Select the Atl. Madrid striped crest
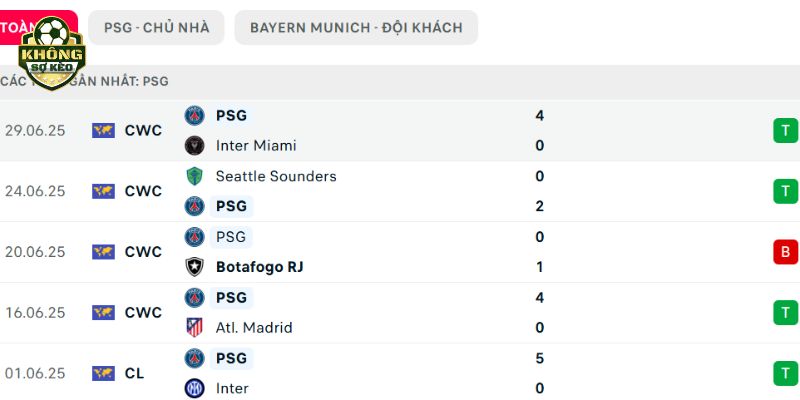800x400 pixels. [x=194, y=328]
